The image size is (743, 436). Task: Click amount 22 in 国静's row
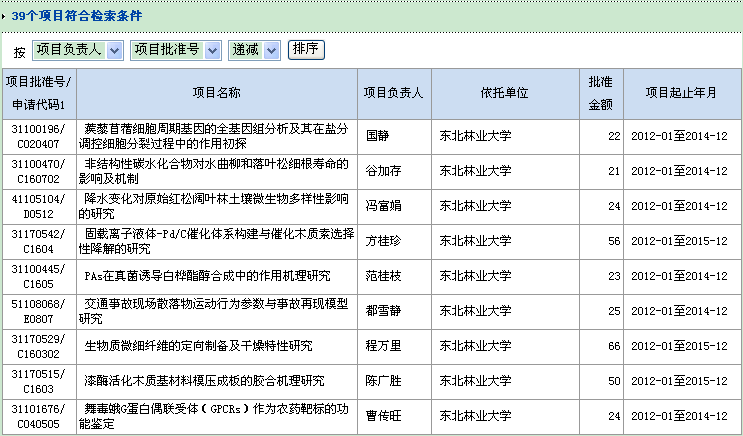point(614,136)
